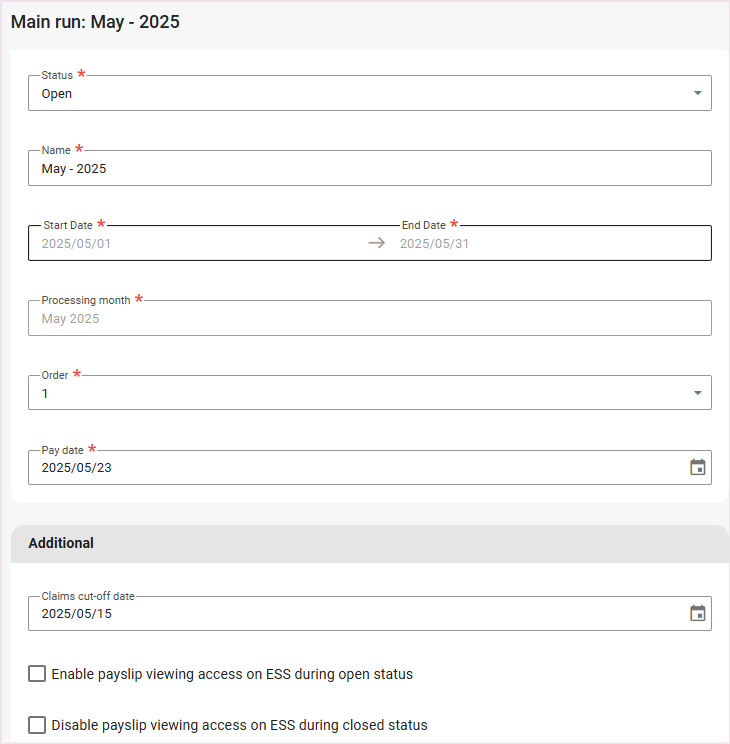The width and height of the screenshot is (730, 744).
Task: Click the Order field value '1'
Action: [x=45, y=394]
